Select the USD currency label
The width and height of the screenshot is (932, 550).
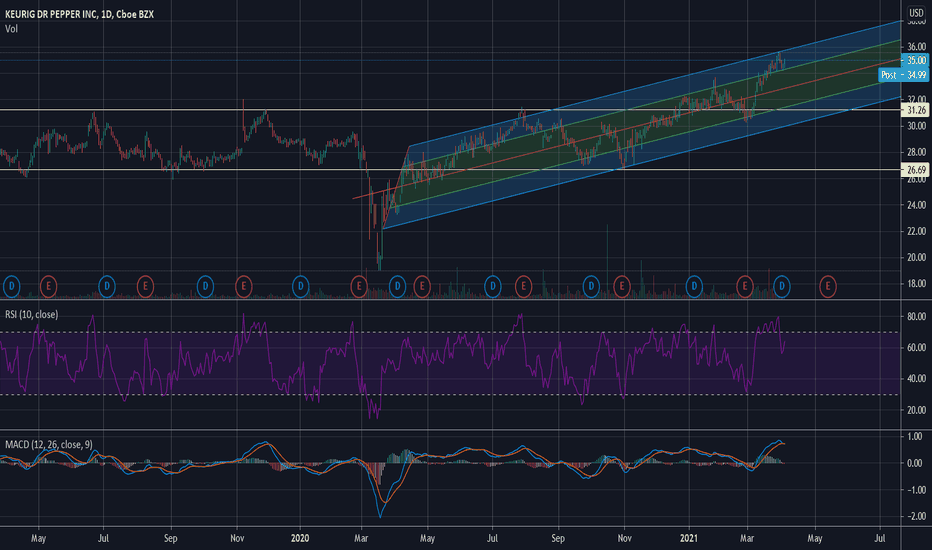(916, 12)
